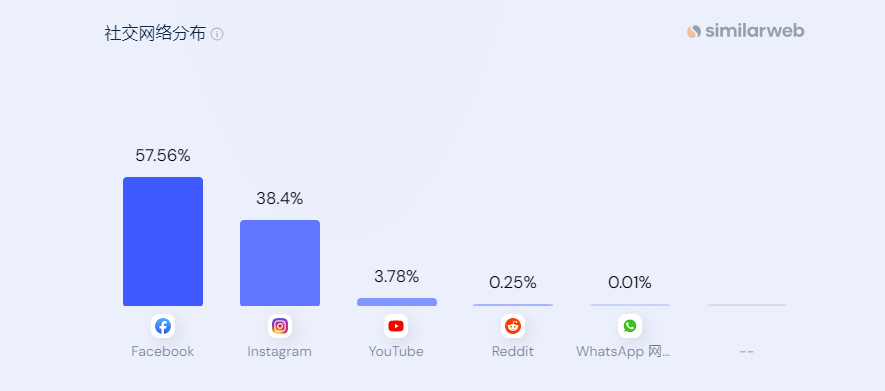Click the Facebook icon
885x391 pixels.
coord(163,326)
